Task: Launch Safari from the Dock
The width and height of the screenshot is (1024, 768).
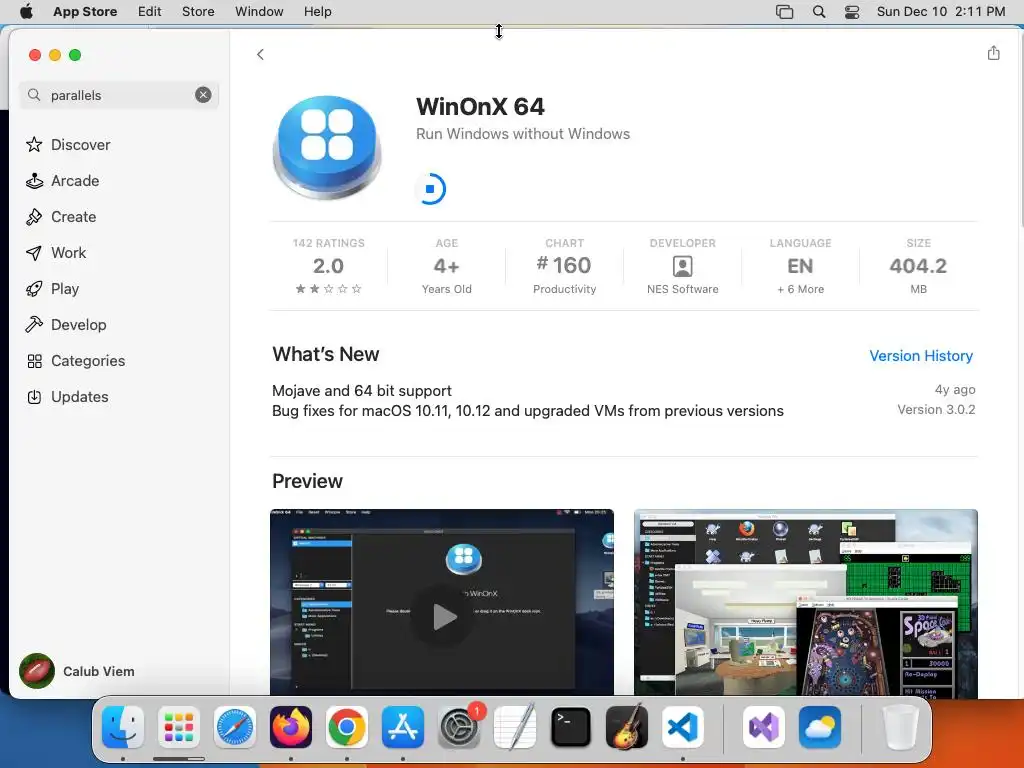Action: click(234, 727)
